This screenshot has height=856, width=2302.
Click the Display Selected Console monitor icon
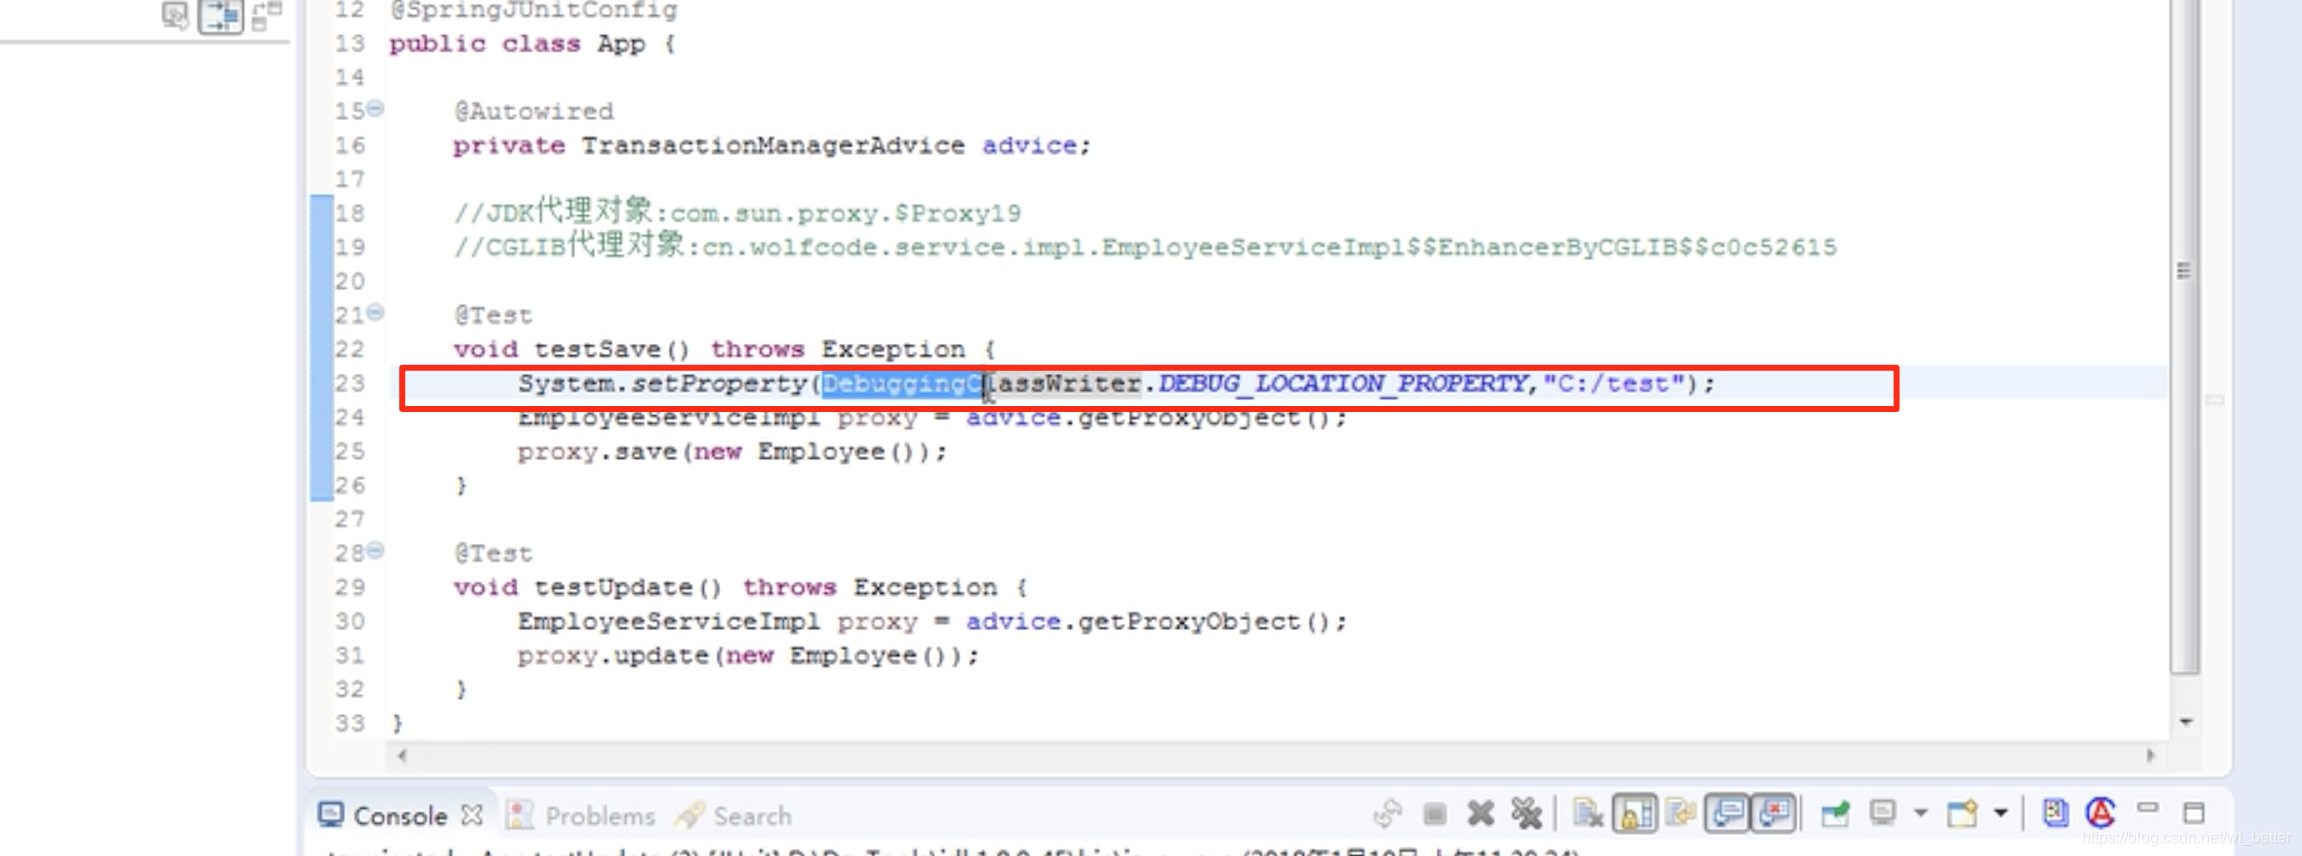[1883, 814]
